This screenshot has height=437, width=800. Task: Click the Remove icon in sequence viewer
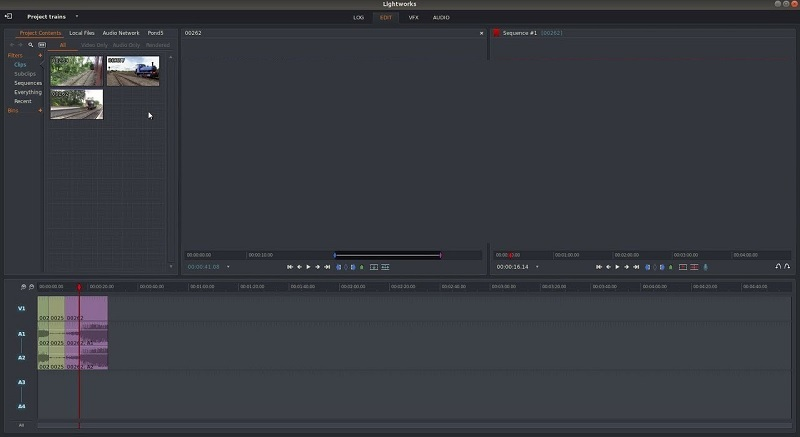(683, 267)
